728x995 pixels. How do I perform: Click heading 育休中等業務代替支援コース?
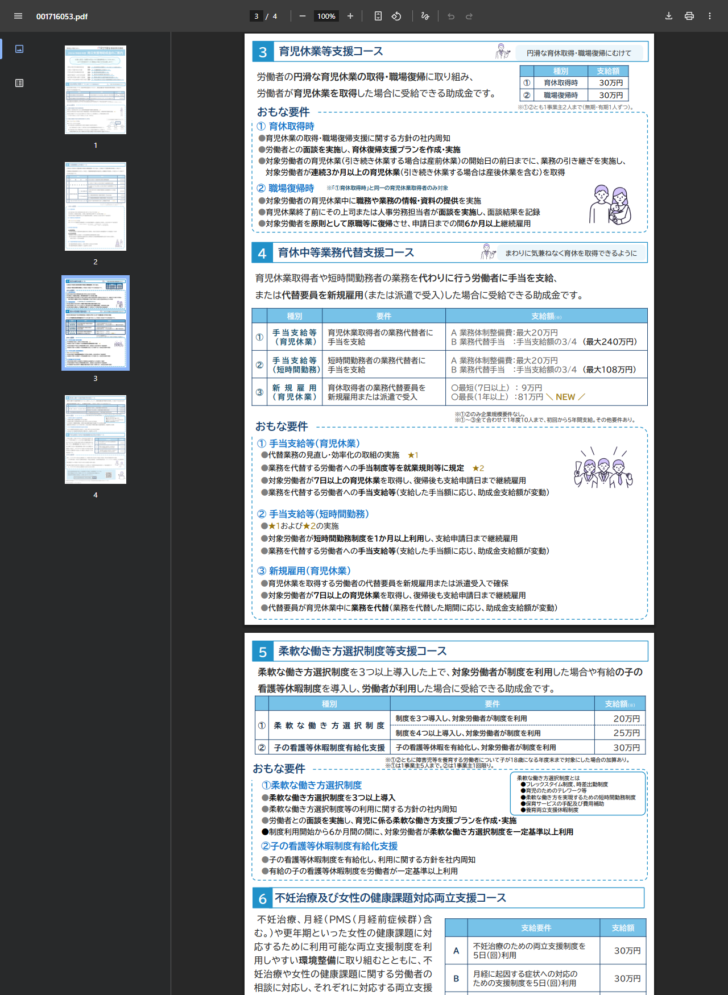[x=346, y=253]
